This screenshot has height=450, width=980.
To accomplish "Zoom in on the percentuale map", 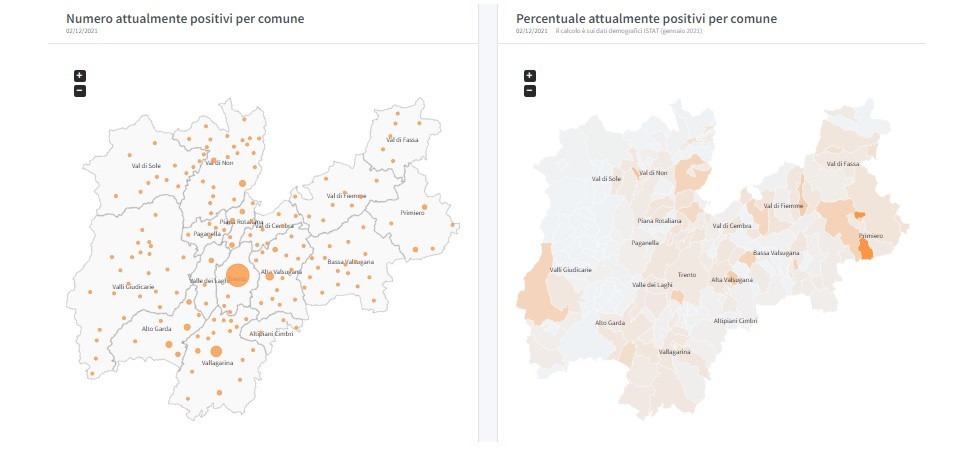I will click(530, 75).
